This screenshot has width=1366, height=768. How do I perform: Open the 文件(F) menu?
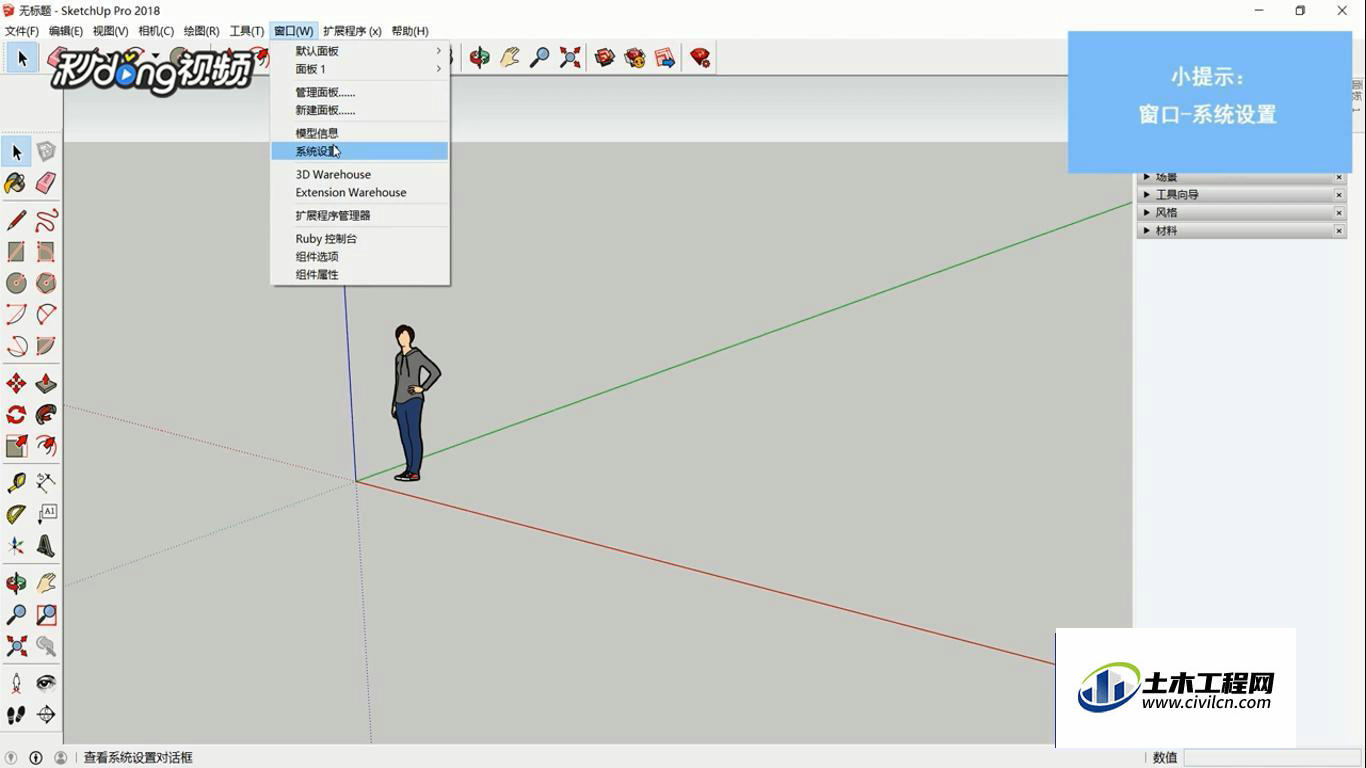[x=22, y=31]
